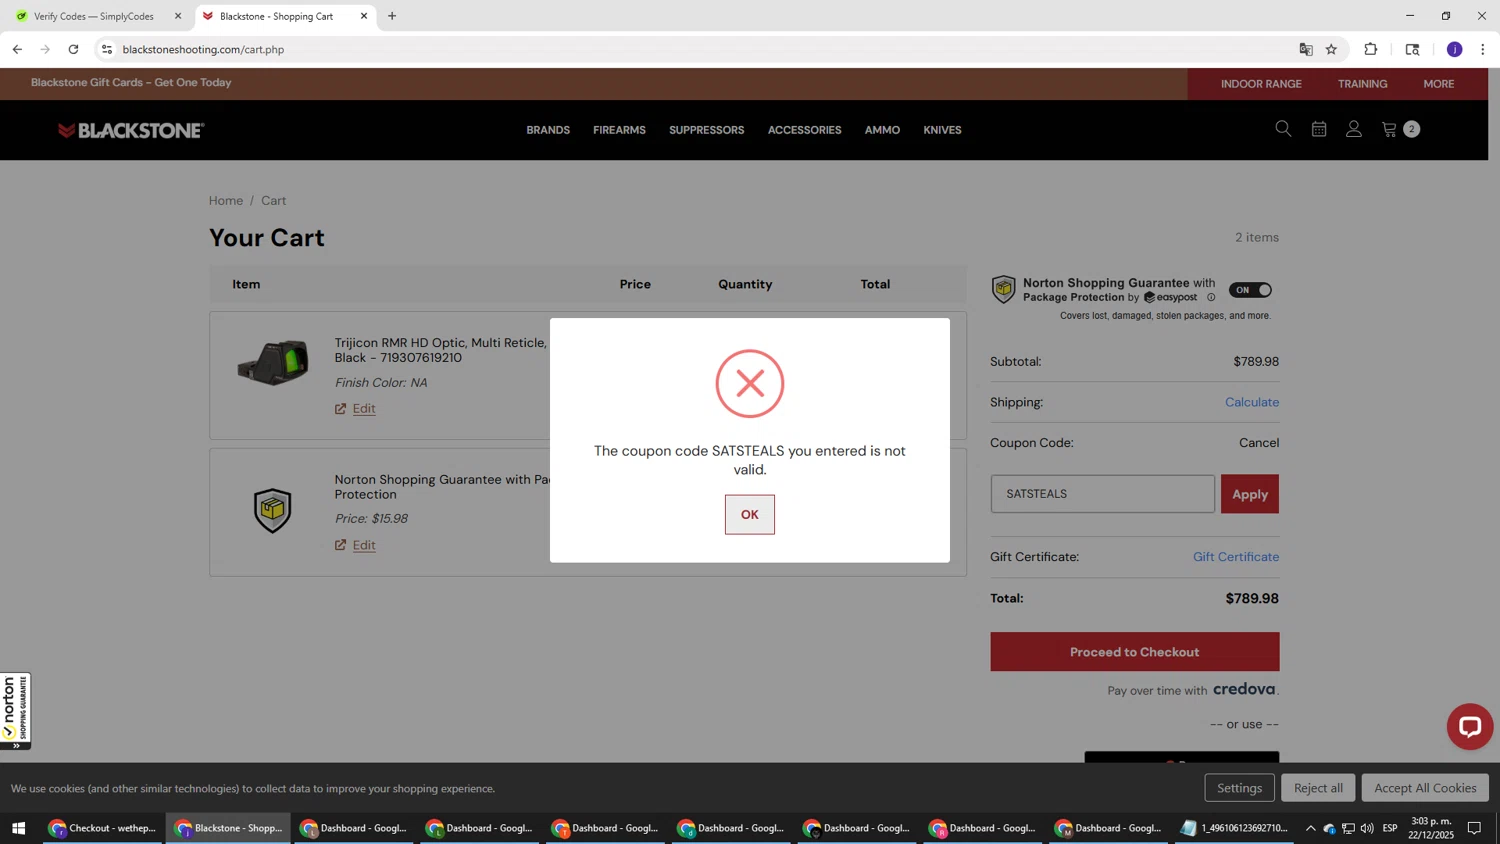Click Calculate shipping link
This screenshot has height=844, width=1500.
pyautogui.click(x=1251, y=402)
